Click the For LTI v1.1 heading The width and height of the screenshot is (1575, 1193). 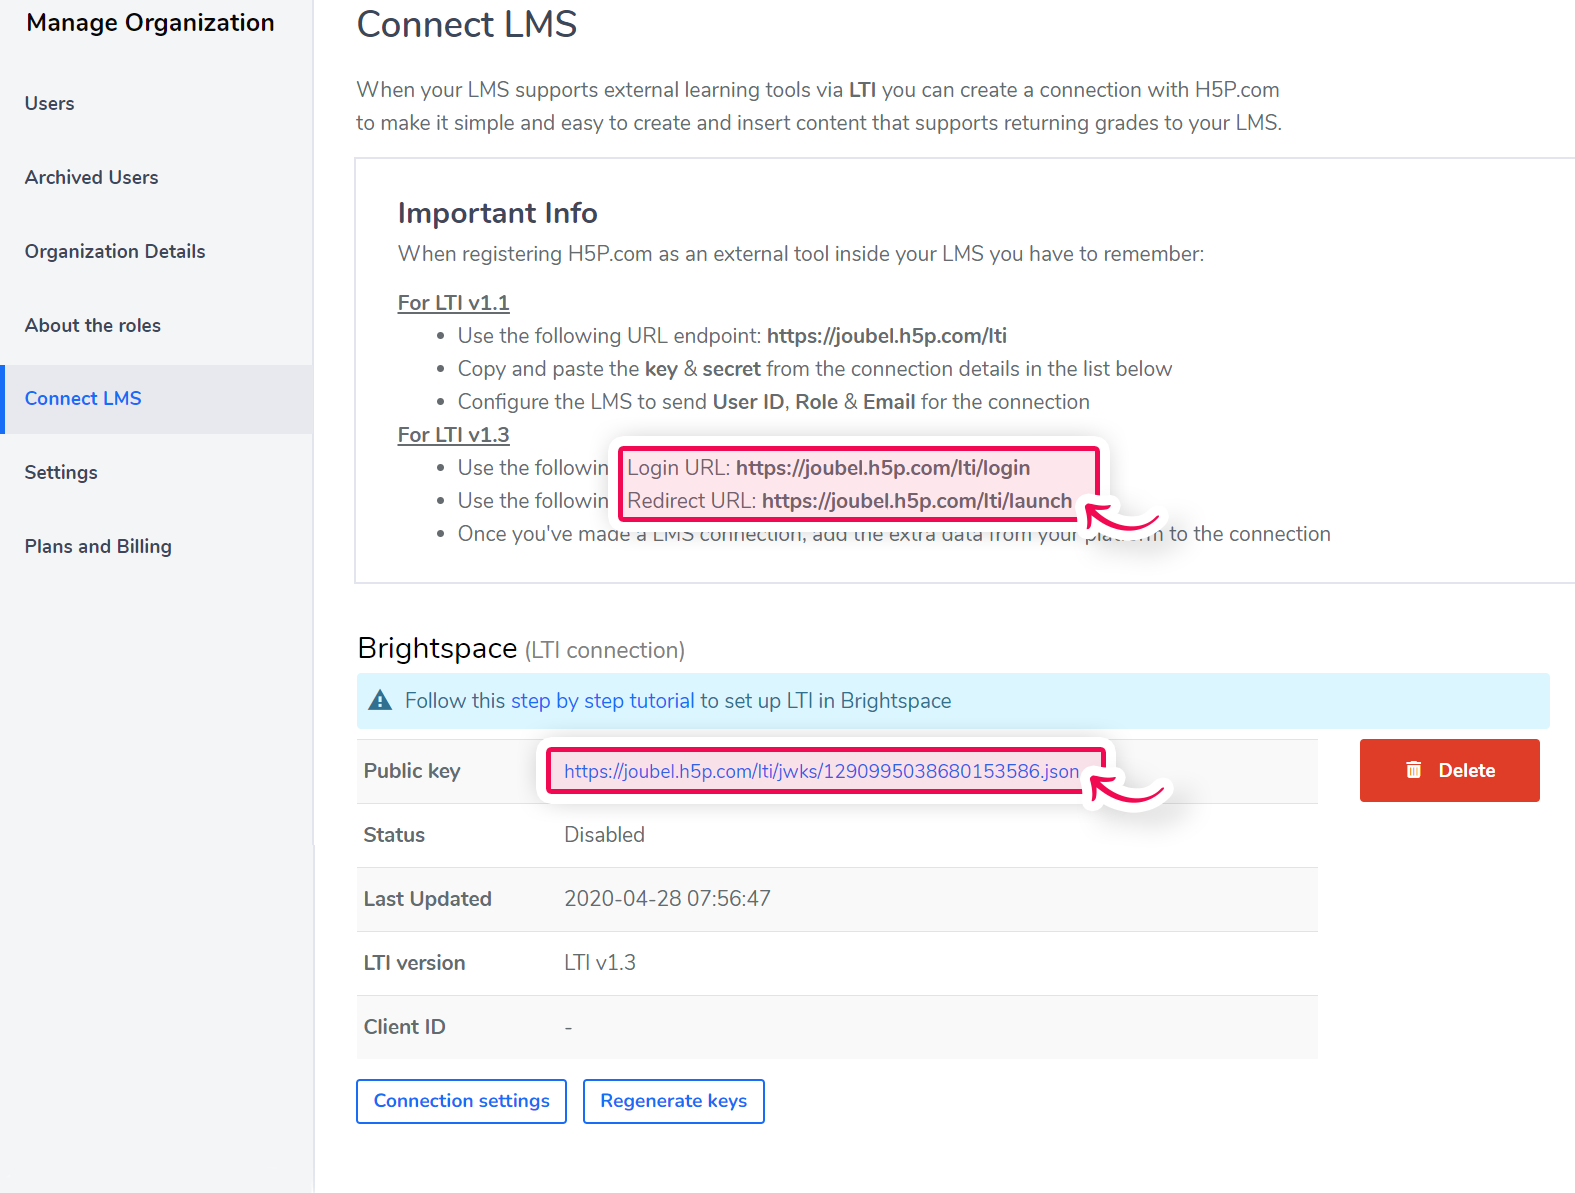453,303
